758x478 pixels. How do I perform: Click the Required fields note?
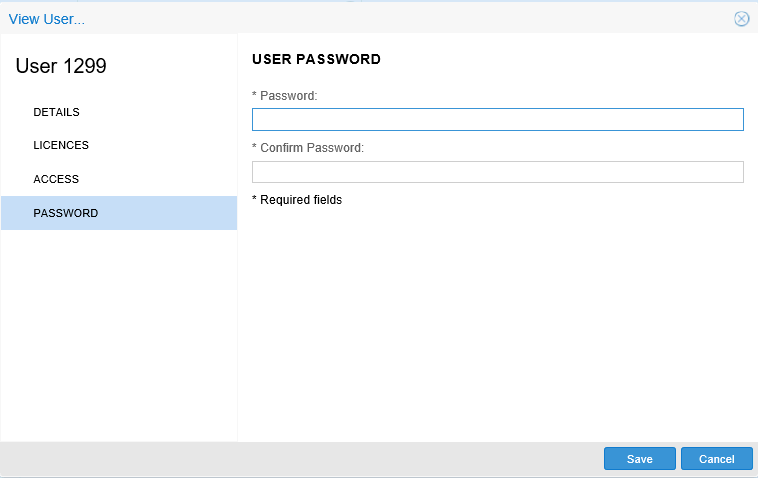(300, 200)
